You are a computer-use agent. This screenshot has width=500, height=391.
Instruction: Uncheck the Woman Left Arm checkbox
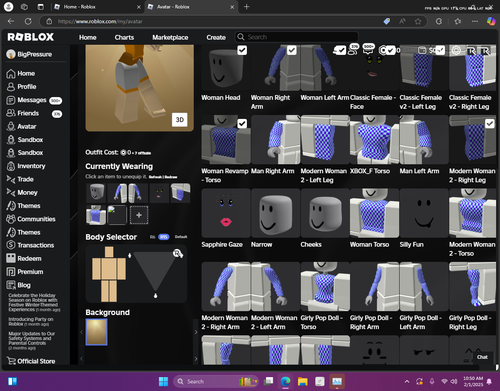[x=341, y=50]
